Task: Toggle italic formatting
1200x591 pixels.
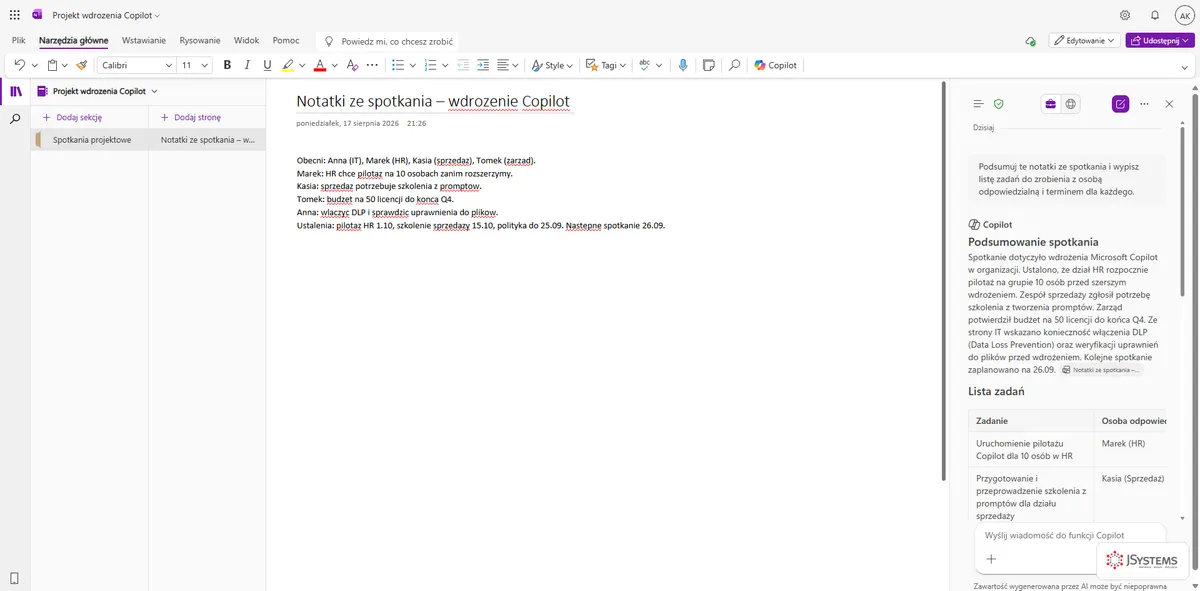Action: (247, 65)
